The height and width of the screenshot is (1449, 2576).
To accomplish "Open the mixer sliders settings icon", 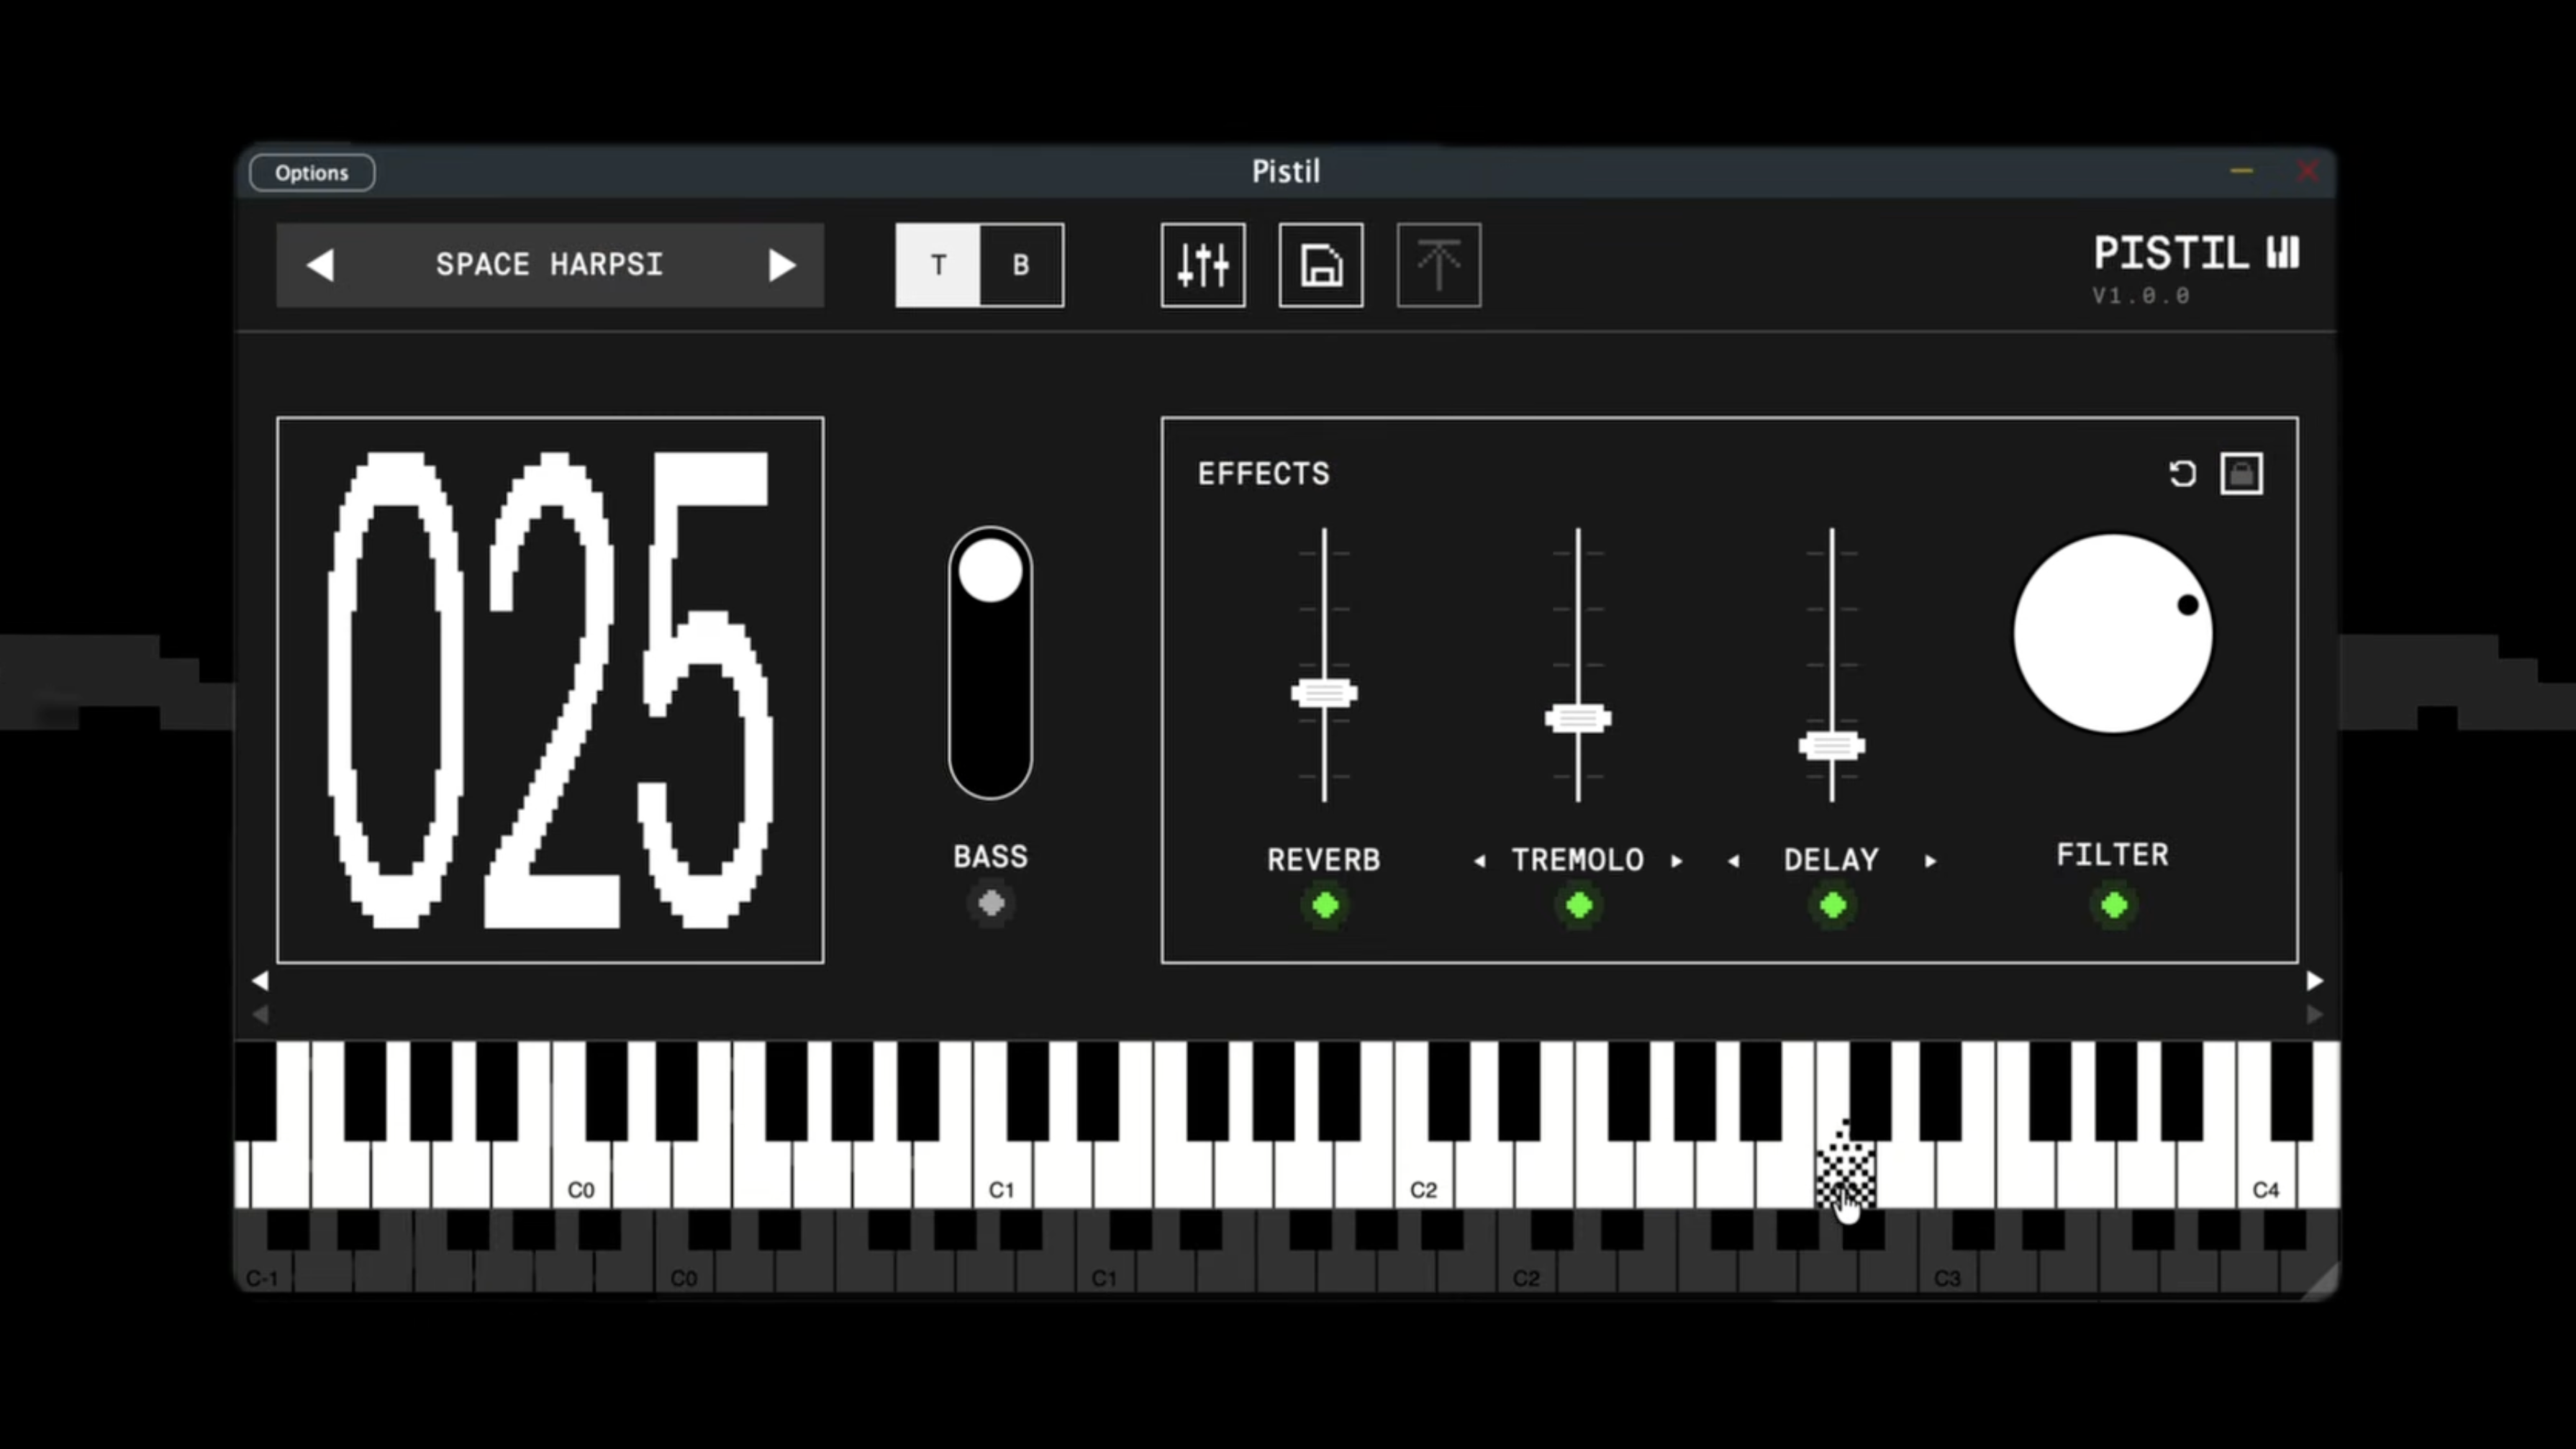I will pyautogui.click(x=1202, y=265).
